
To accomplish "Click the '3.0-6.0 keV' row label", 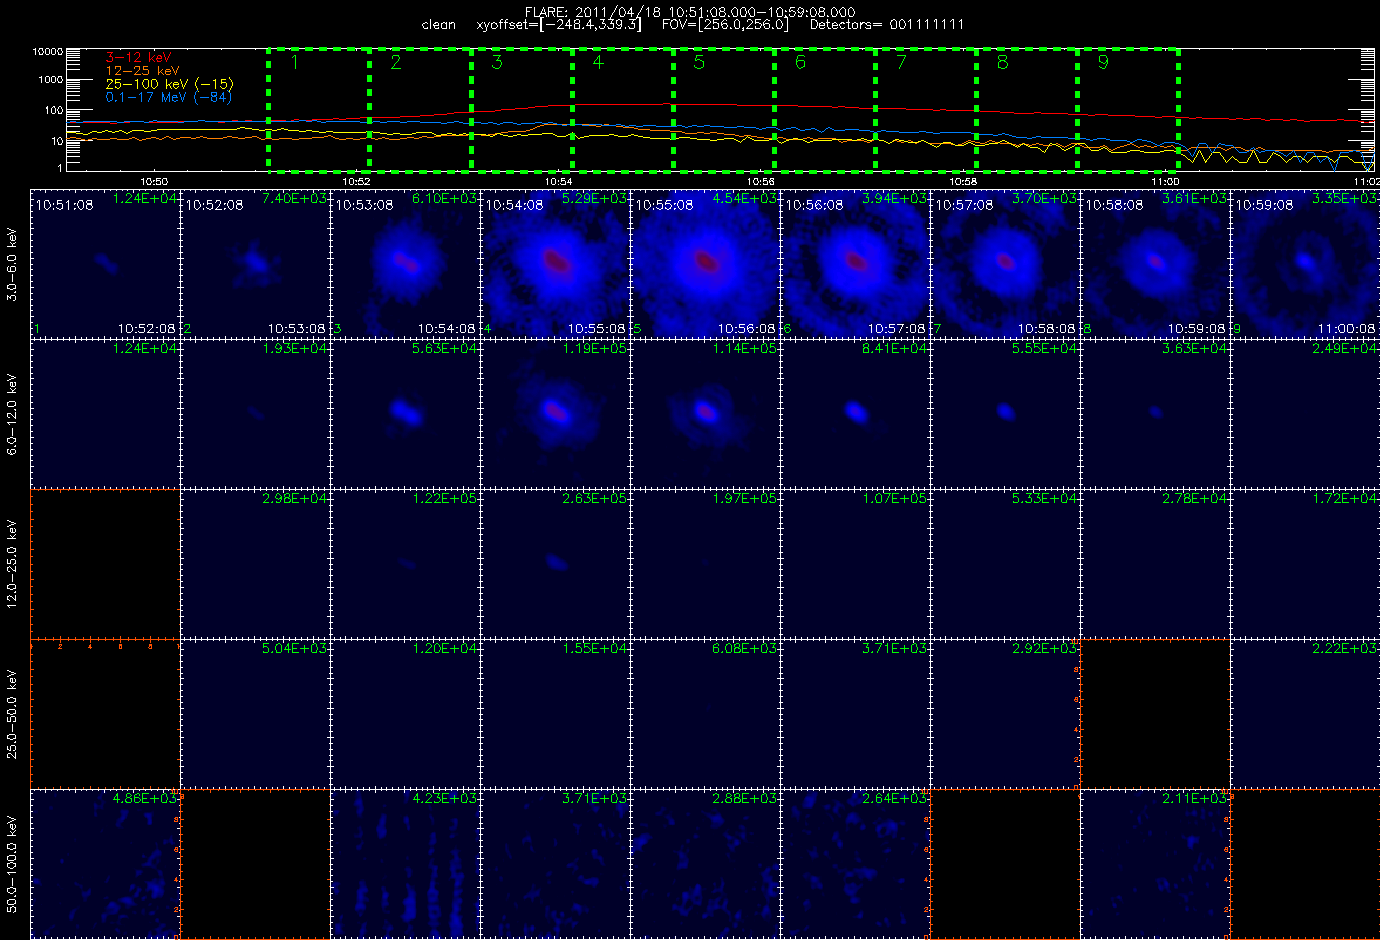I will (x=12, y=263).
